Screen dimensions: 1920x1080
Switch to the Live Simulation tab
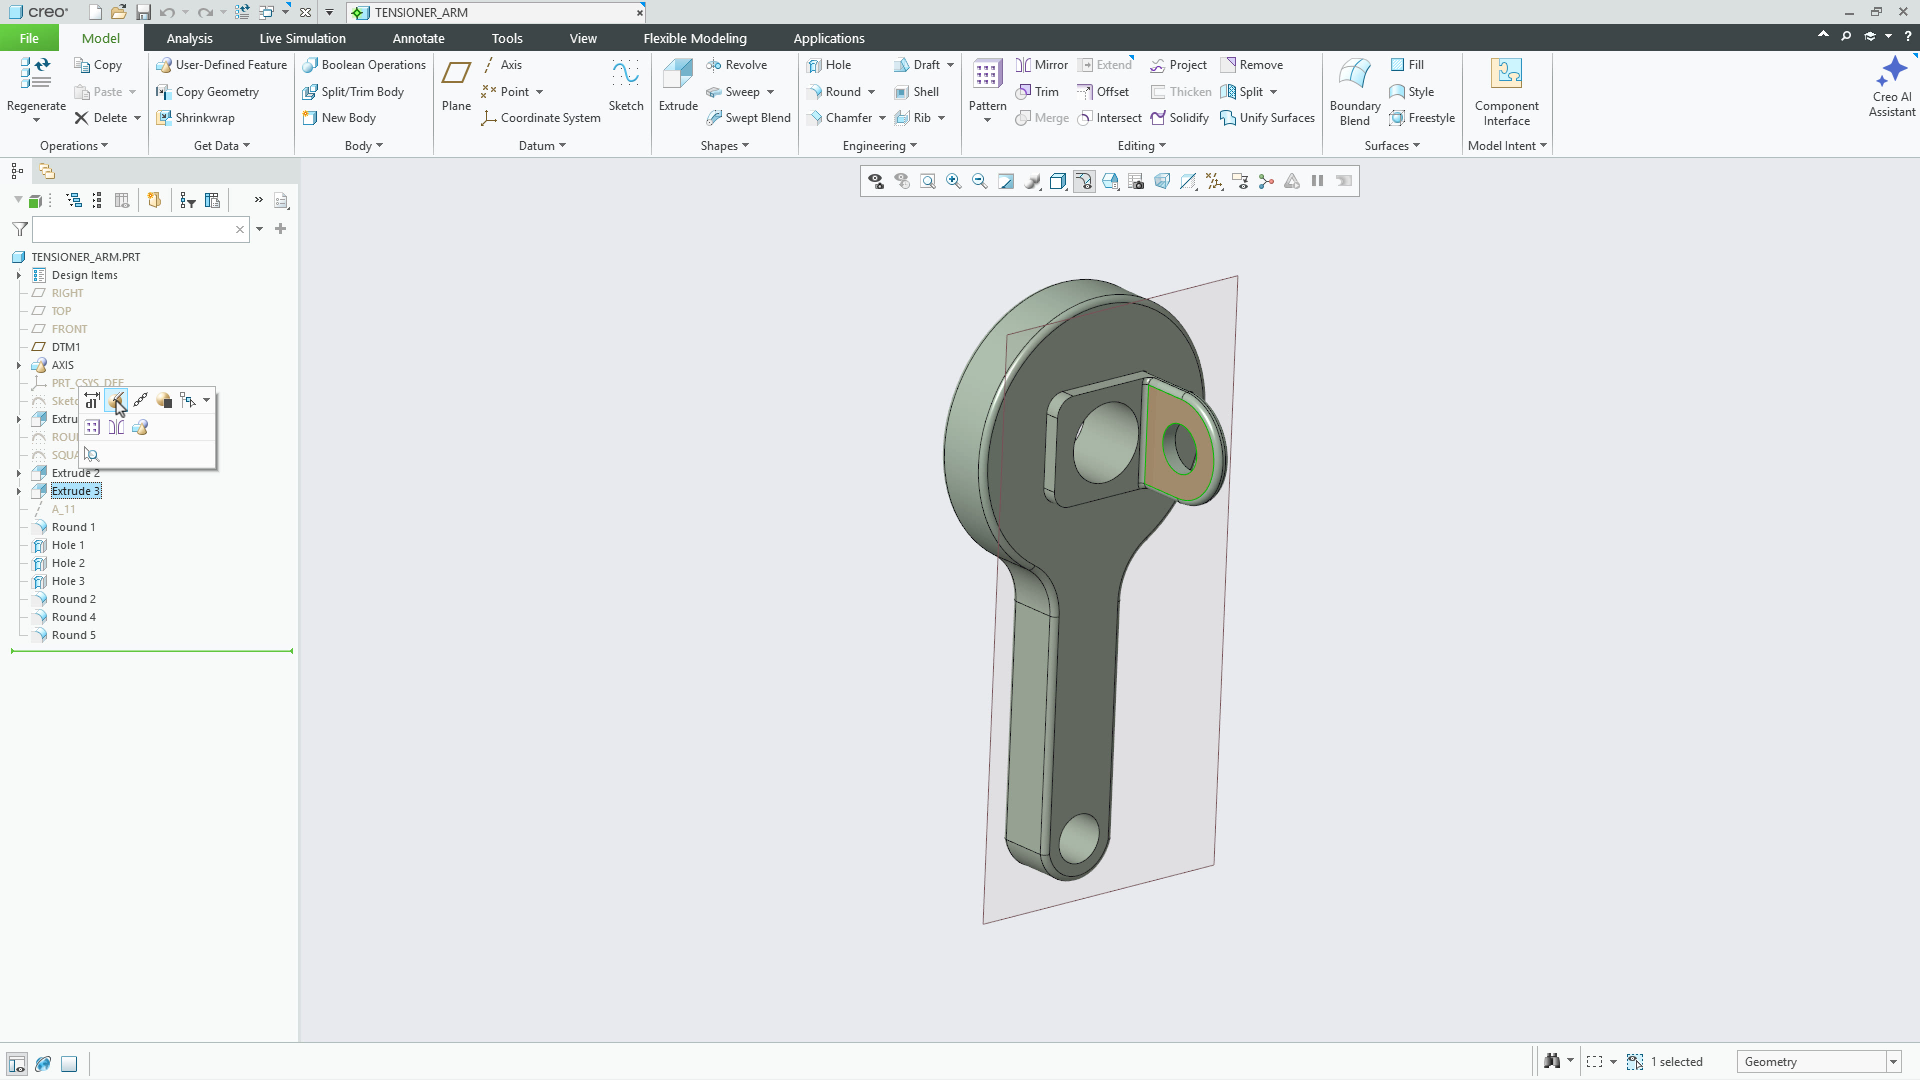(302, 38)
